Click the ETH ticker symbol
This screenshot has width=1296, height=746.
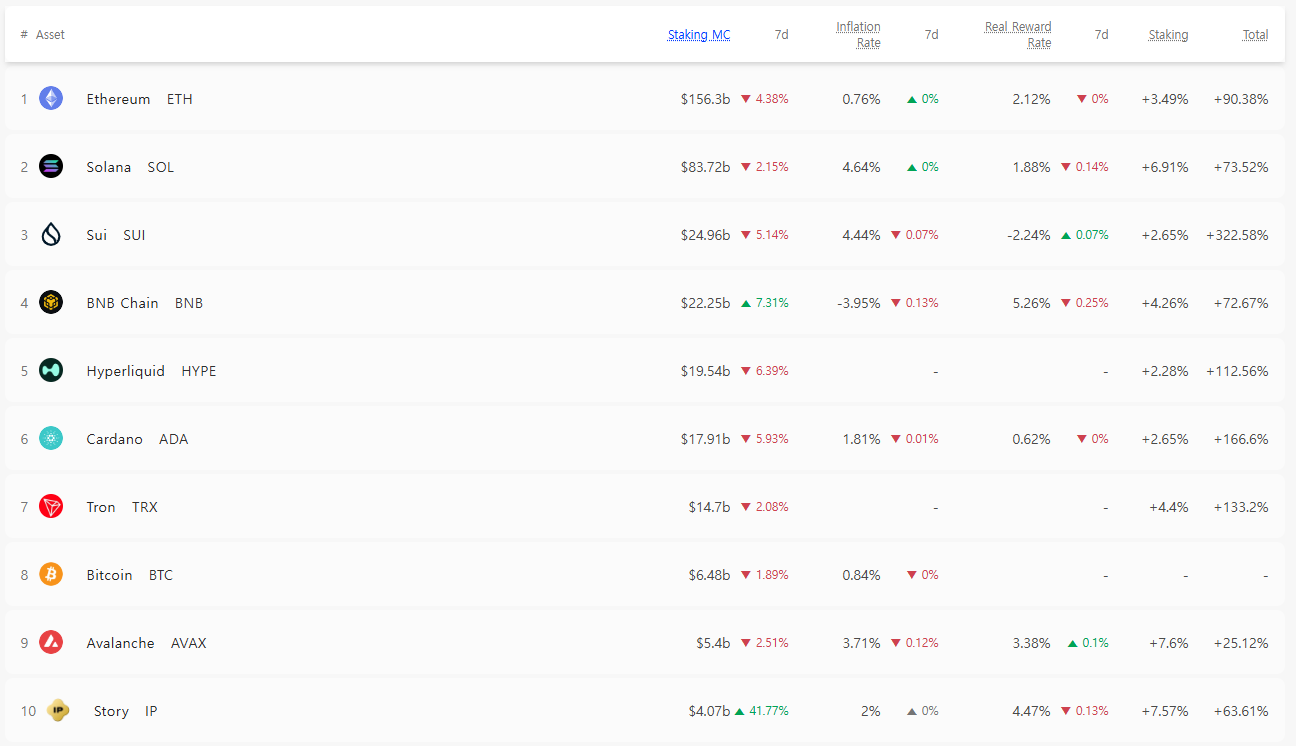[x=180, y=99]
